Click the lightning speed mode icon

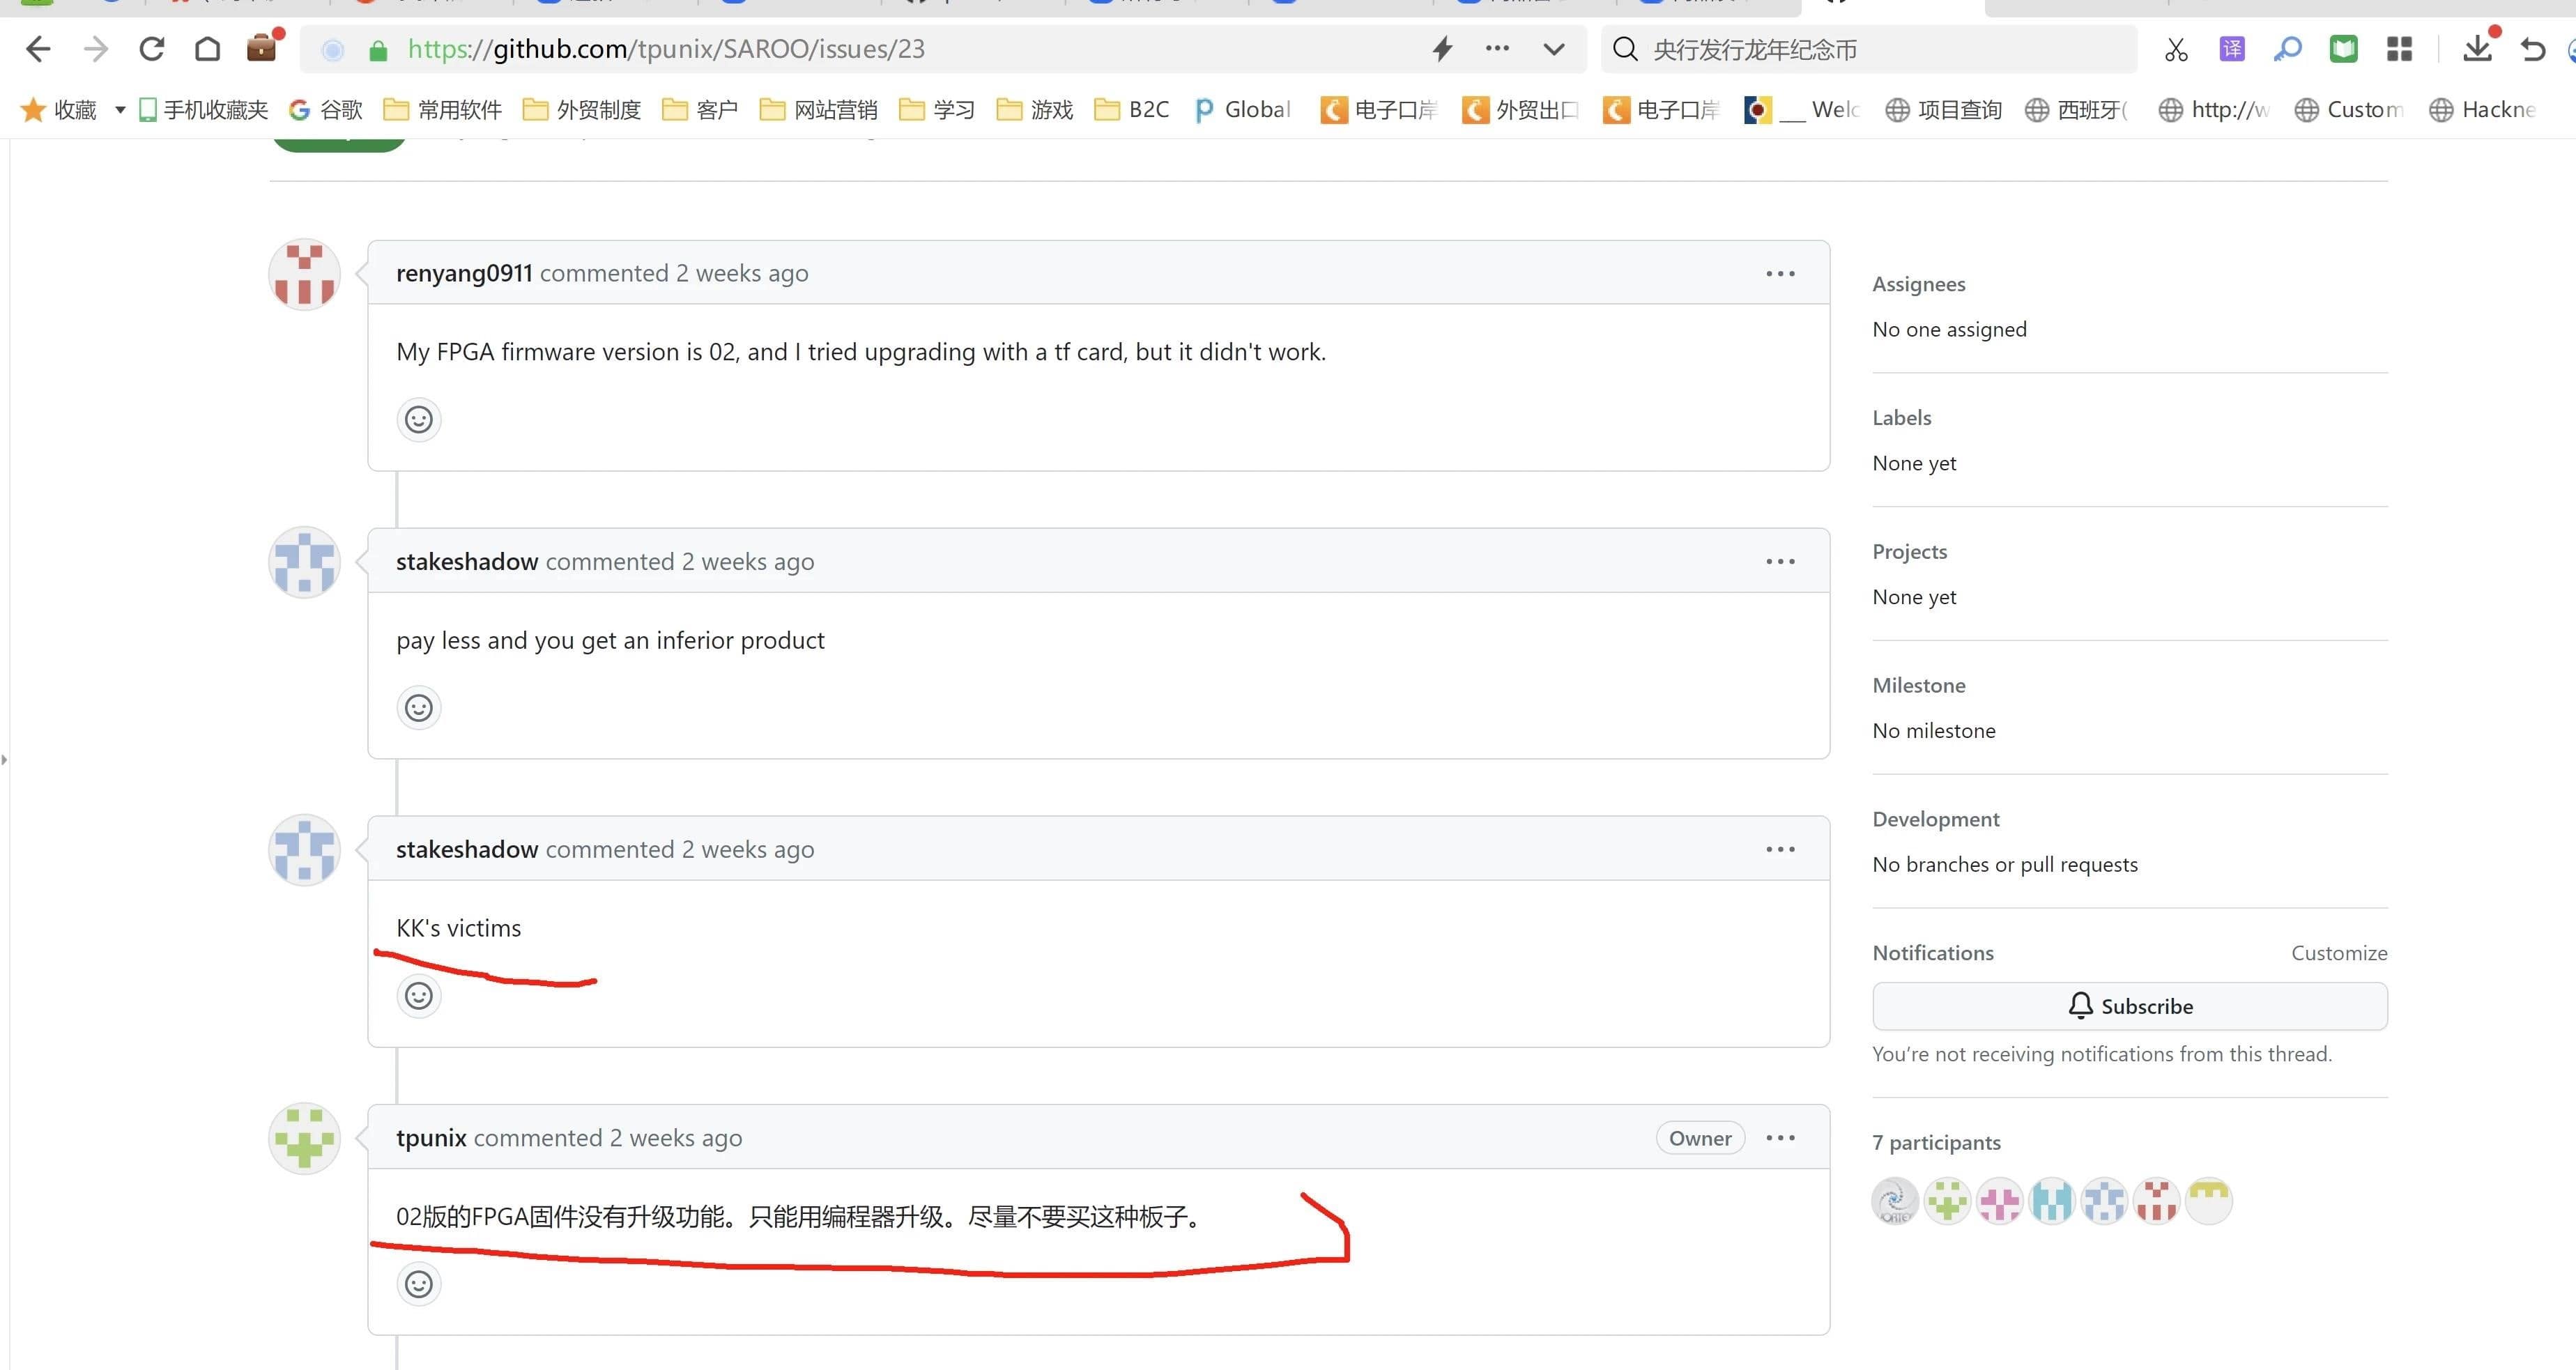pyautogui.click(x=1442, y=49)
